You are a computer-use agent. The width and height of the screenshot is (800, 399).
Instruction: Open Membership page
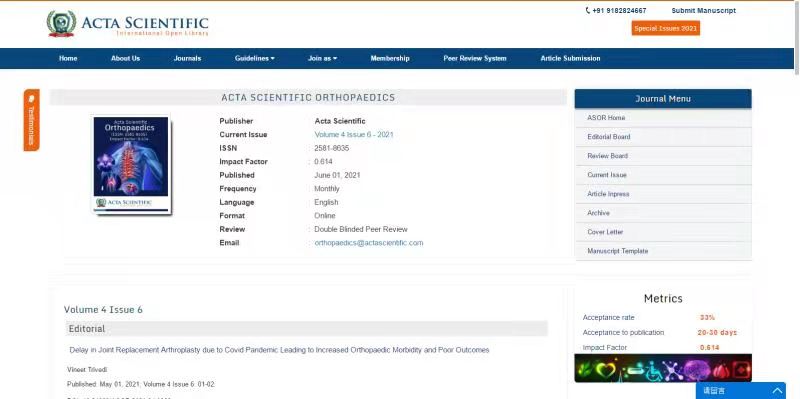(390, 59)
